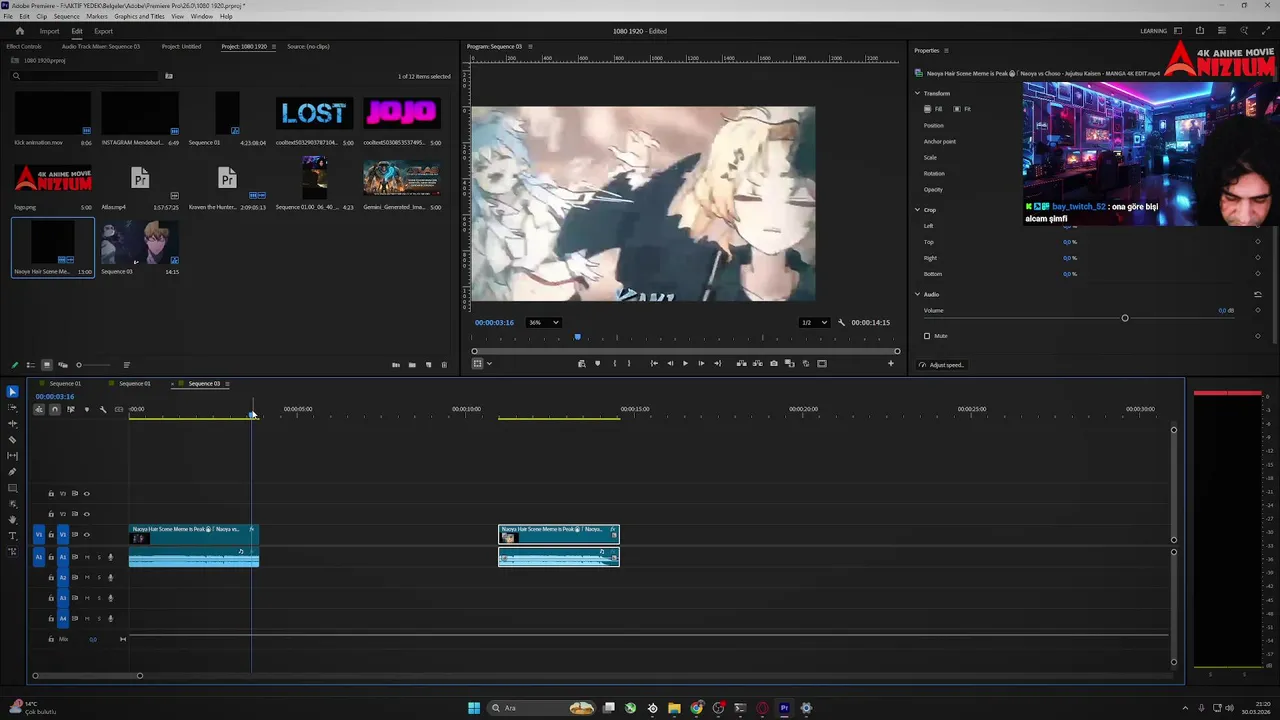This screenshot has width=1280, height=720.
Task: Open Project 1080 1920 panel menu
Action: coord(275,46)
